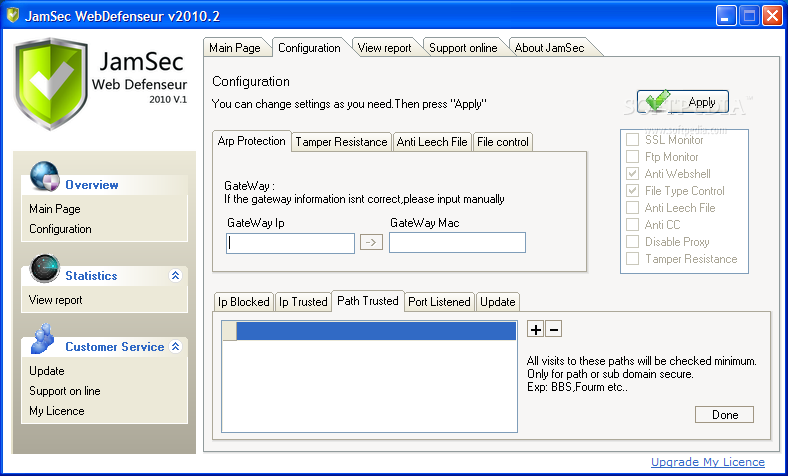The width and height of the screenshot is (788, 476).
Task: Click the row header cell in path list
Action: (x=229, y=331)
